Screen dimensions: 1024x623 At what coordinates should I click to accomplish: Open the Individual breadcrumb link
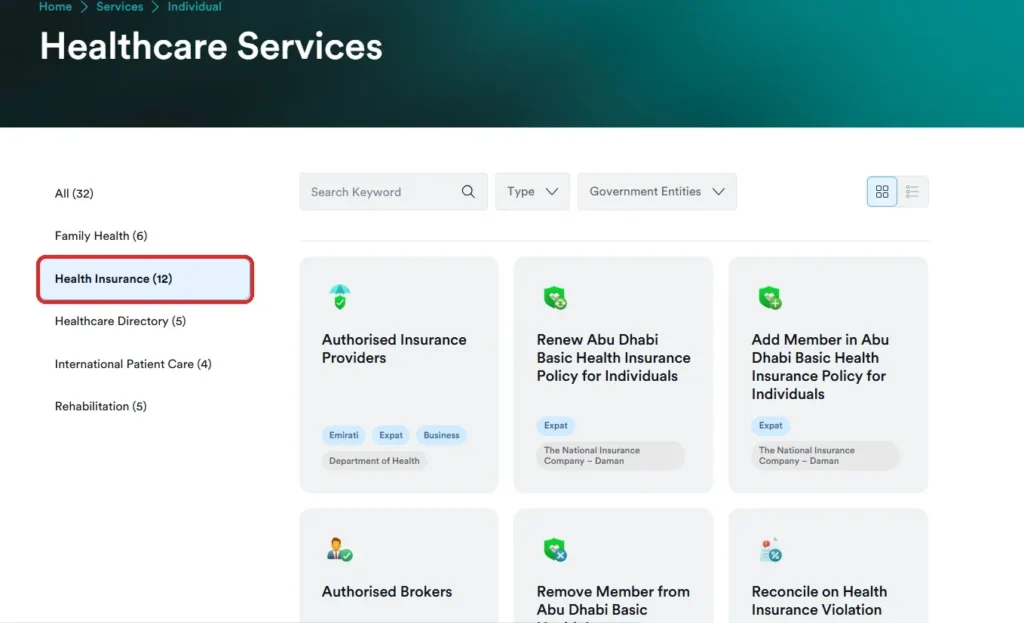click(195, 7)
